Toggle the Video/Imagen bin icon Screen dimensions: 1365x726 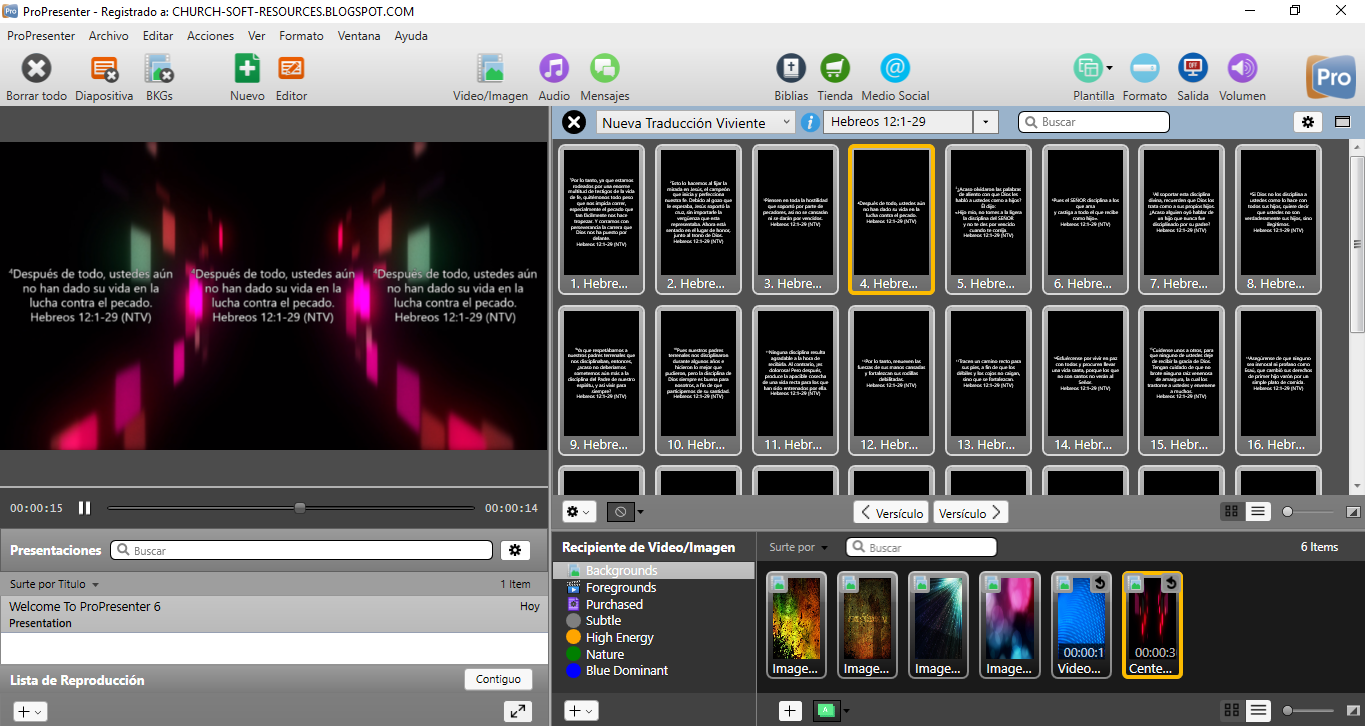pos(490,69)
